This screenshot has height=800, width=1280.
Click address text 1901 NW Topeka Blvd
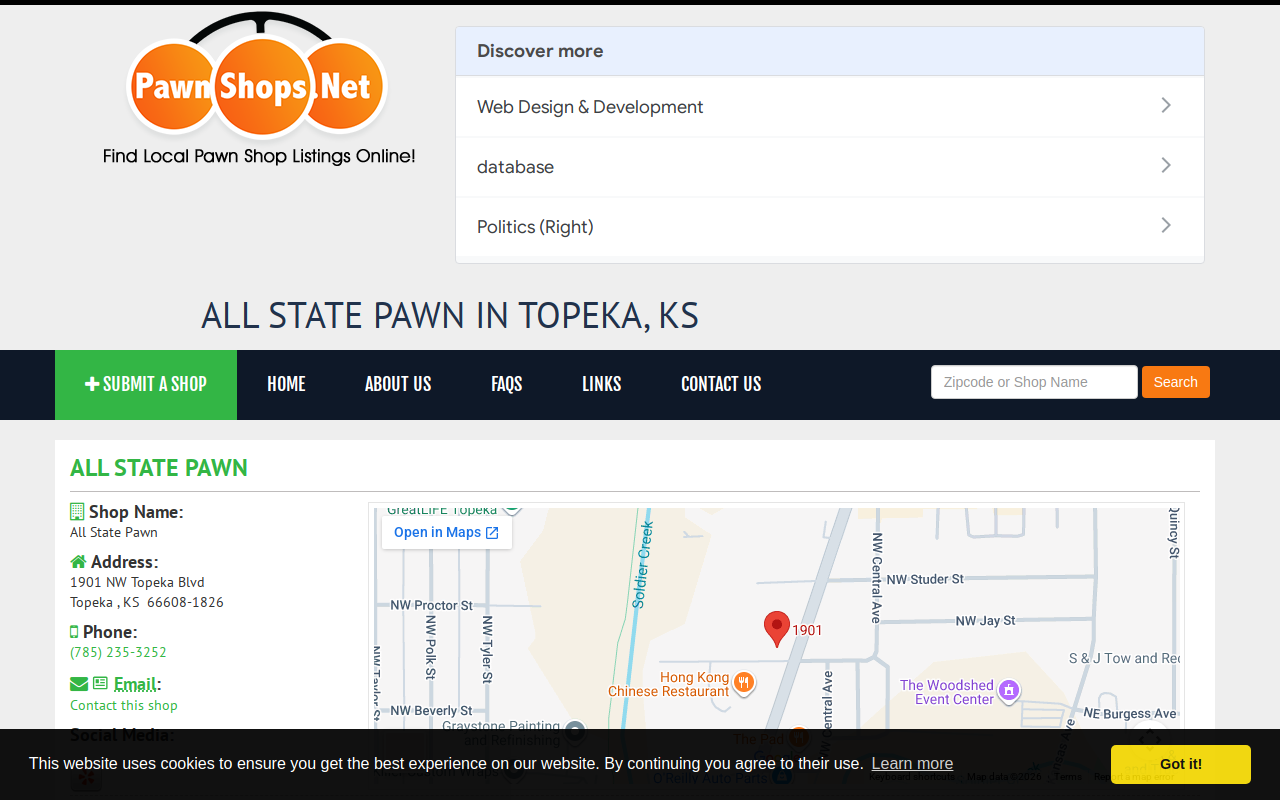(137, 582)
